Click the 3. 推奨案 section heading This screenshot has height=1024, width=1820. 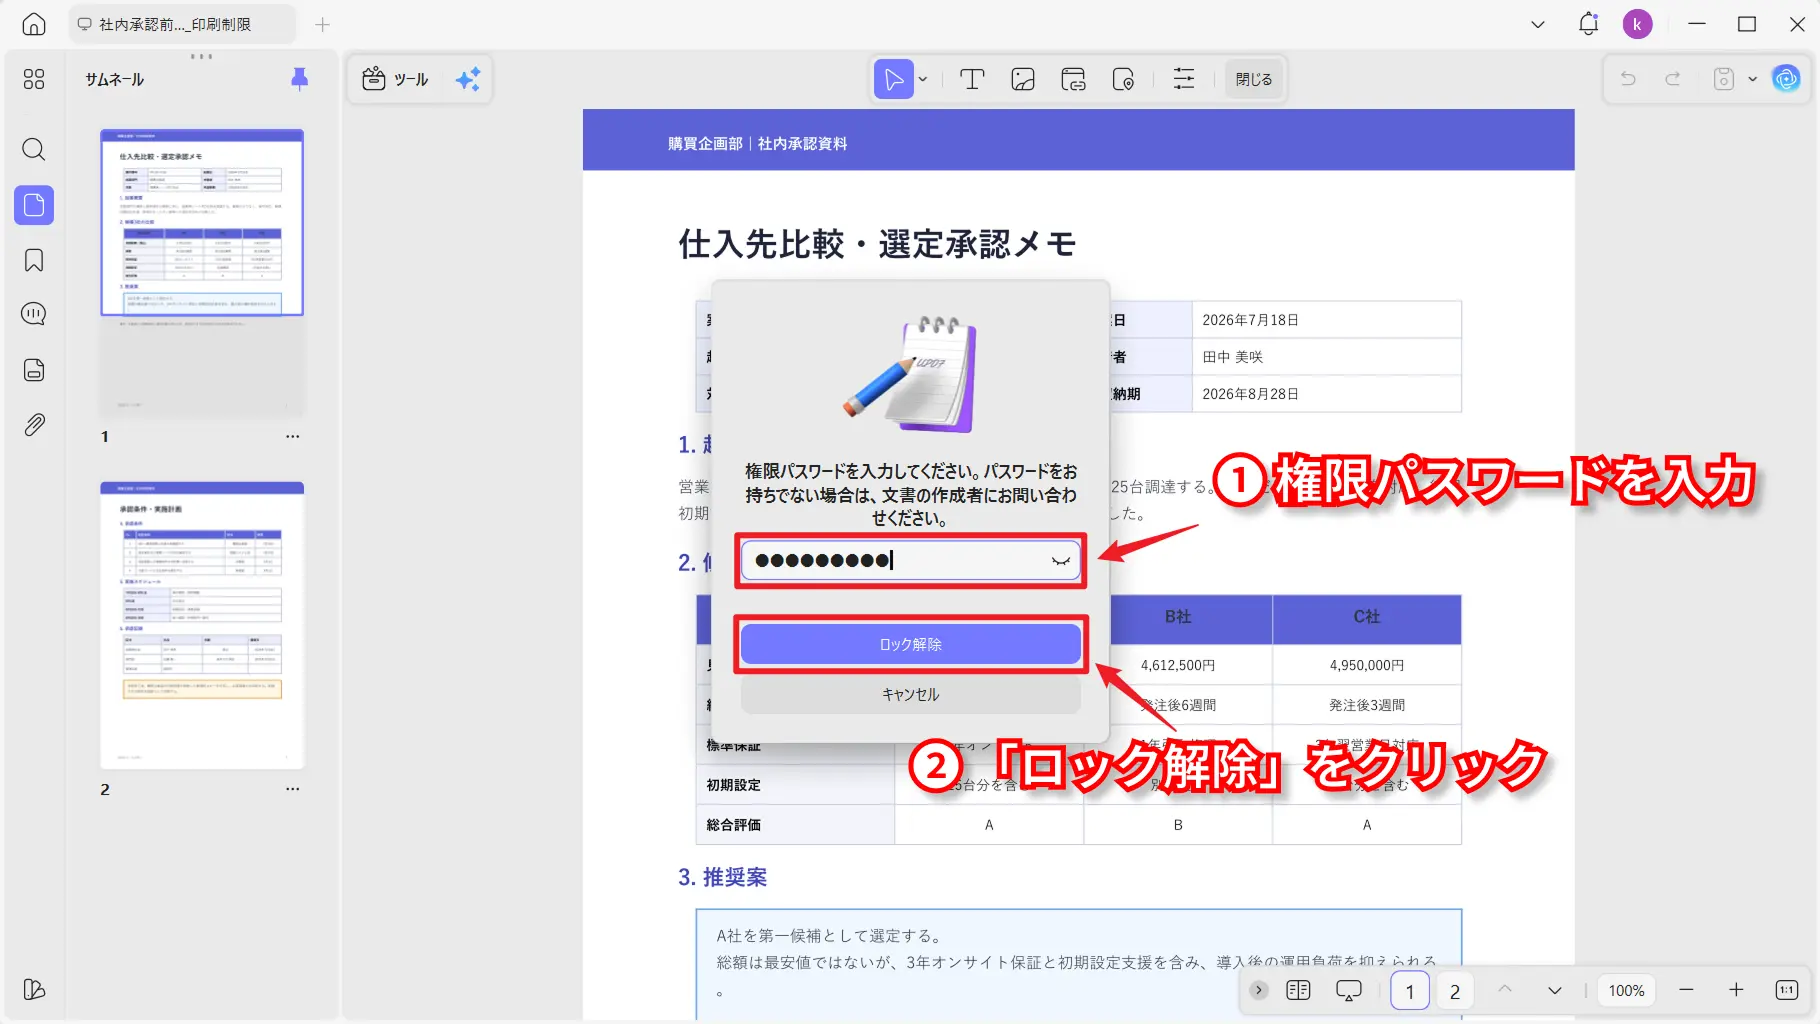723,877
